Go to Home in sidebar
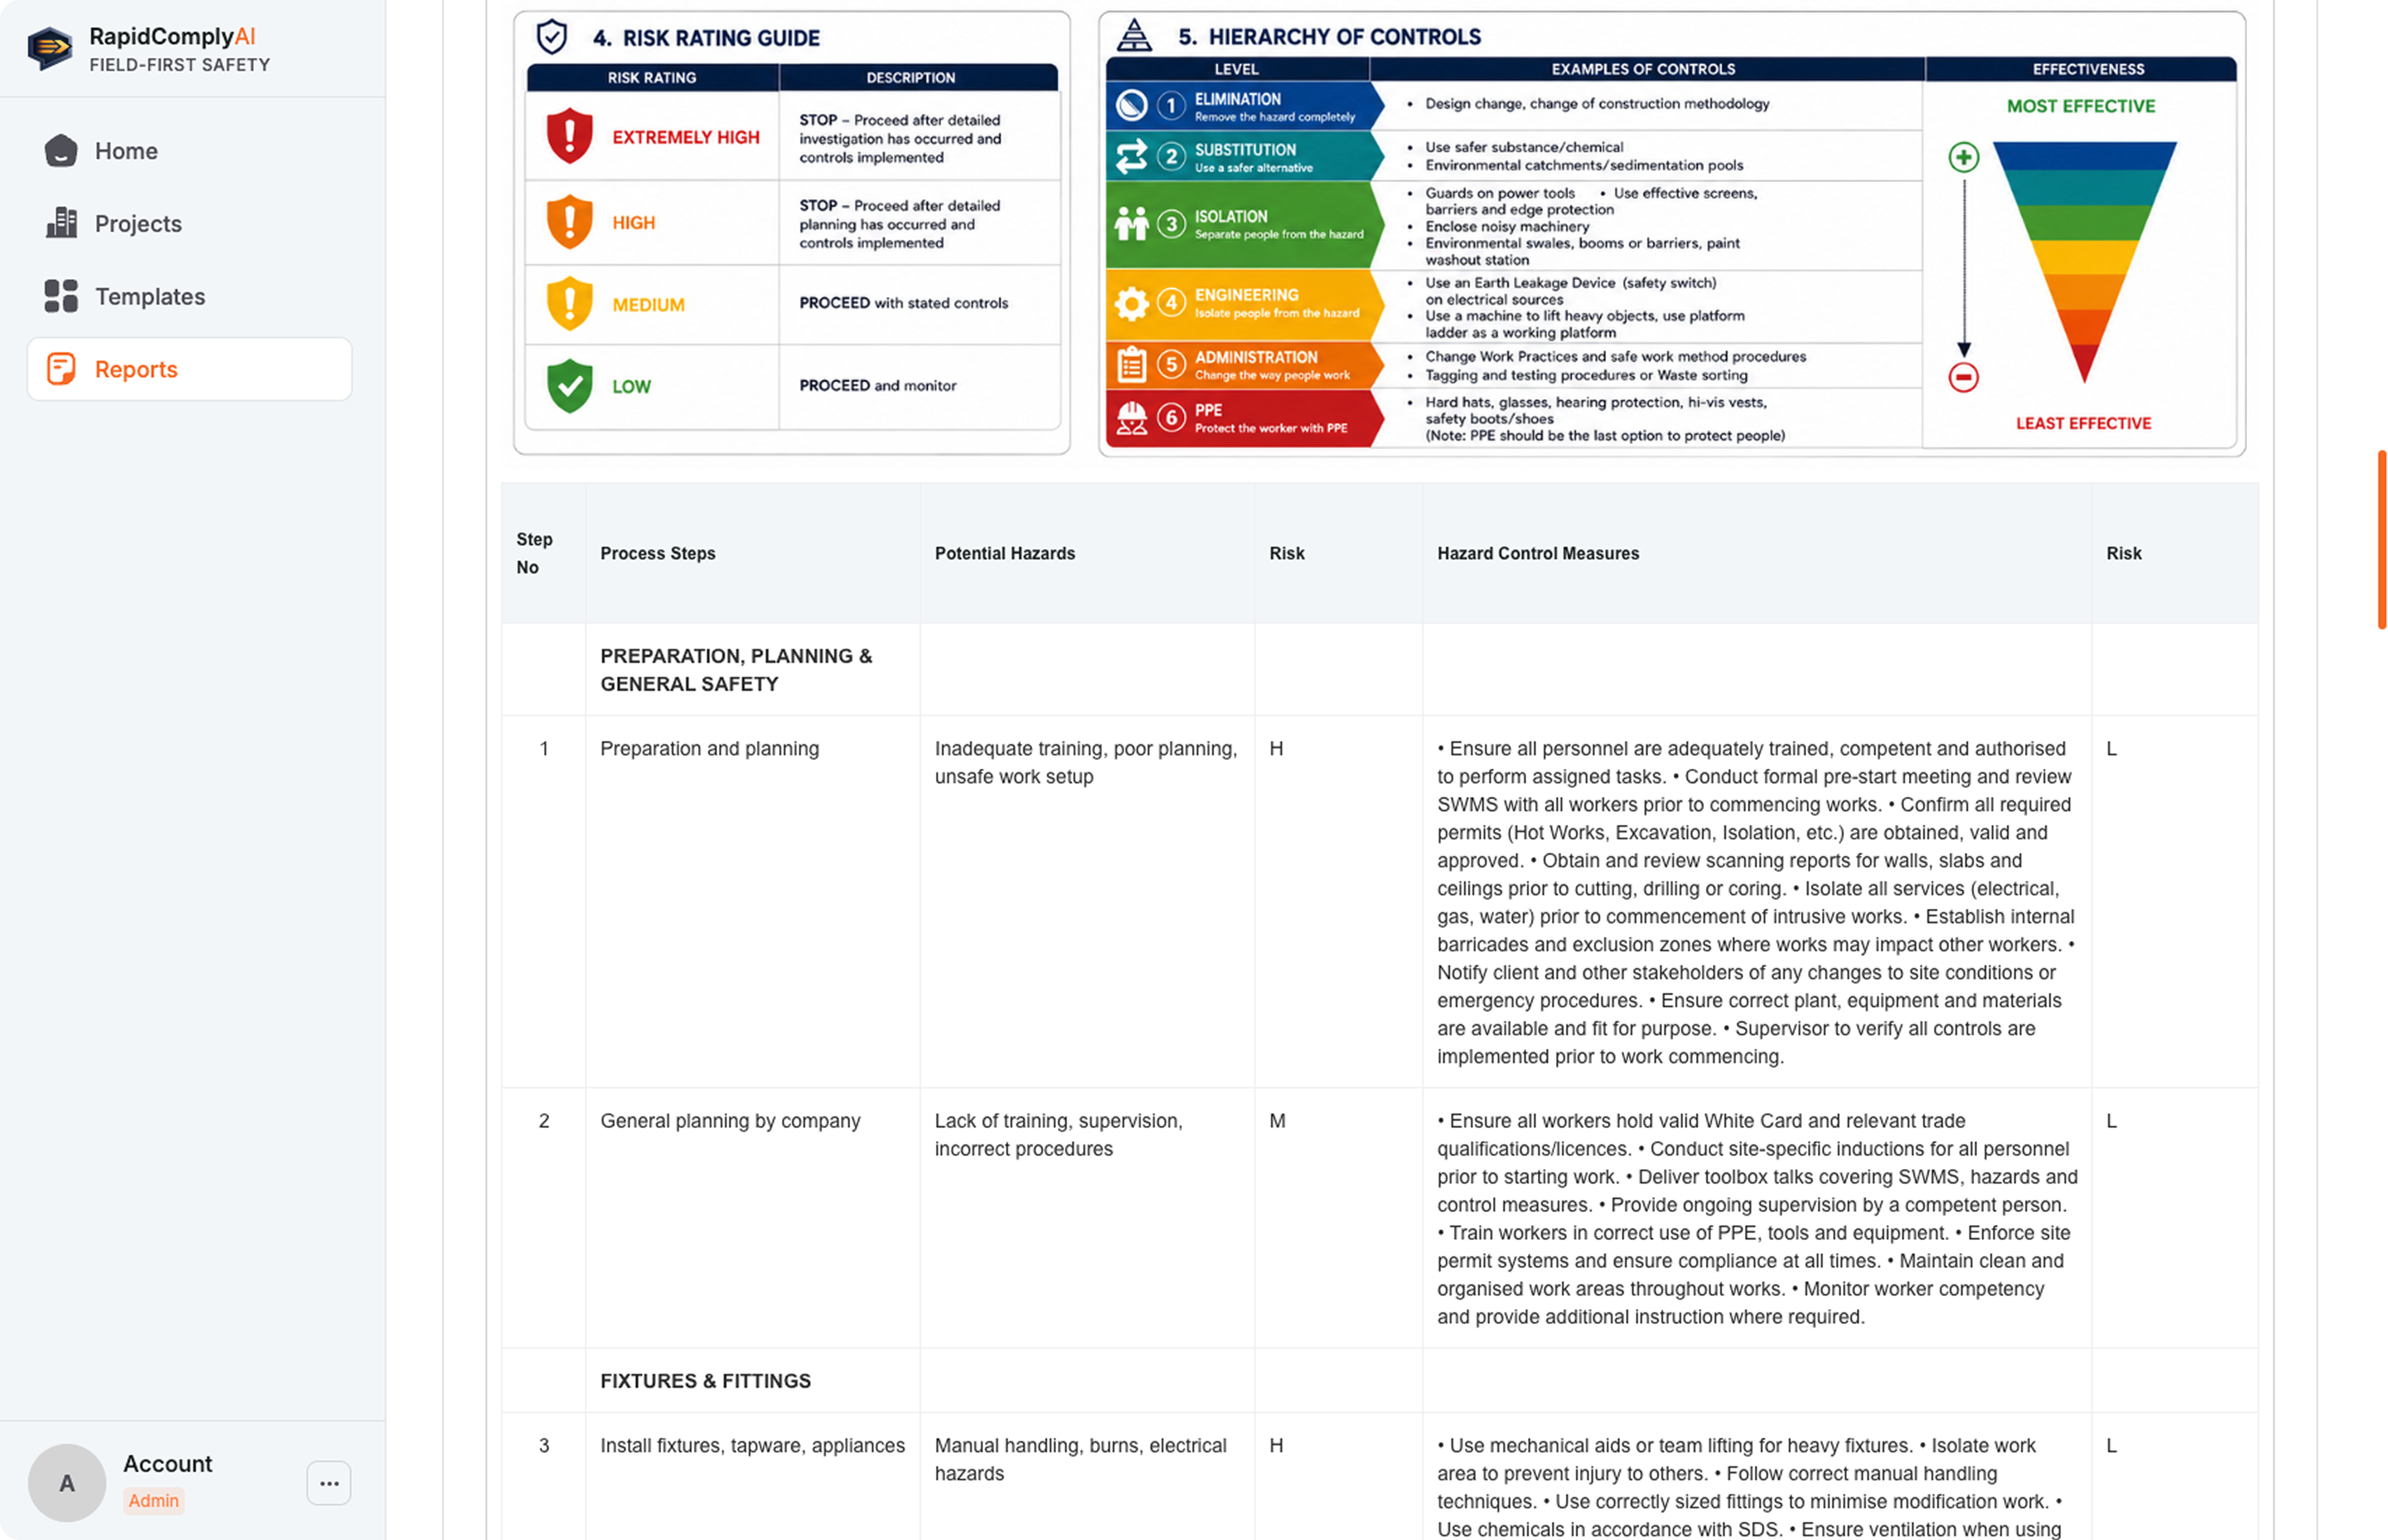The width and height of the screenshot is (2388, 1540). (190, 151)
